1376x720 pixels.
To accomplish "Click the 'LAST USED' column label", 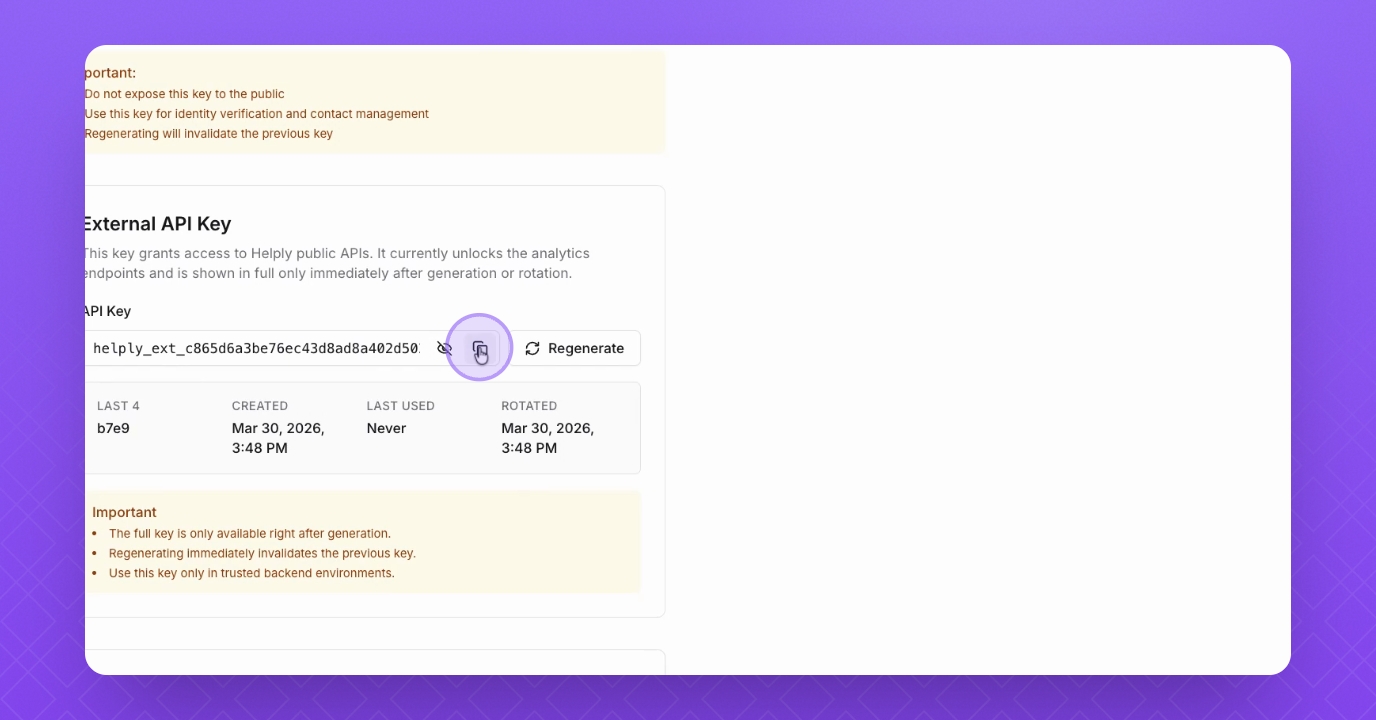I will pos(401,406).
